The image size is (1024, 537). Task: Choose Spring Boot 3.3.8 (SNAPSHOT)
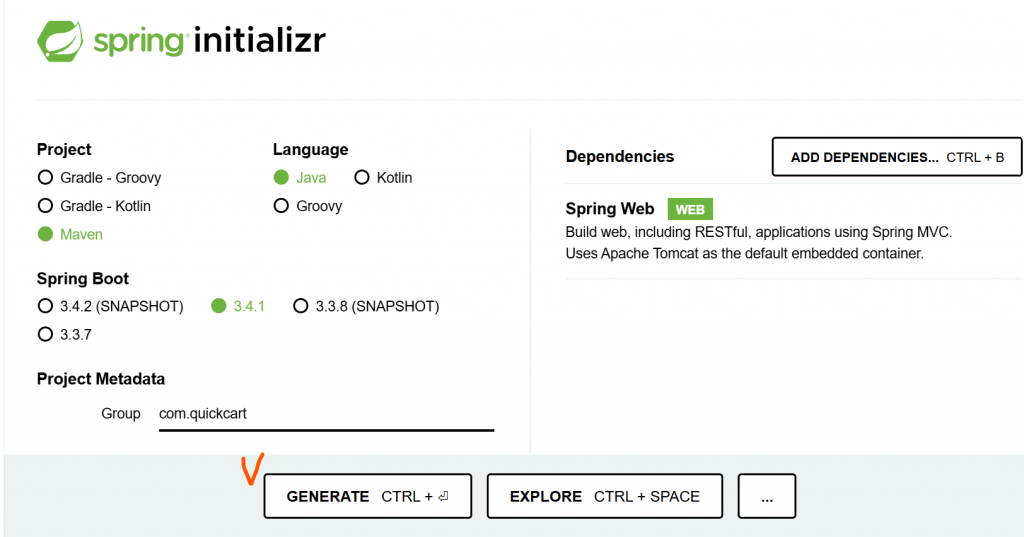click(x=300, y=306)
